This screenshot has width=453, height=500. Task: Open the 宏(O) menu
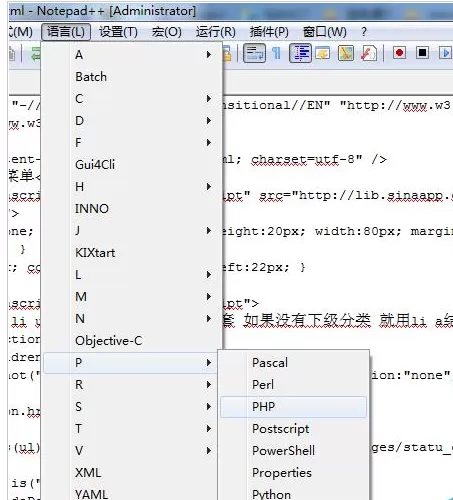pyautogui.click(x=167, y=32)
